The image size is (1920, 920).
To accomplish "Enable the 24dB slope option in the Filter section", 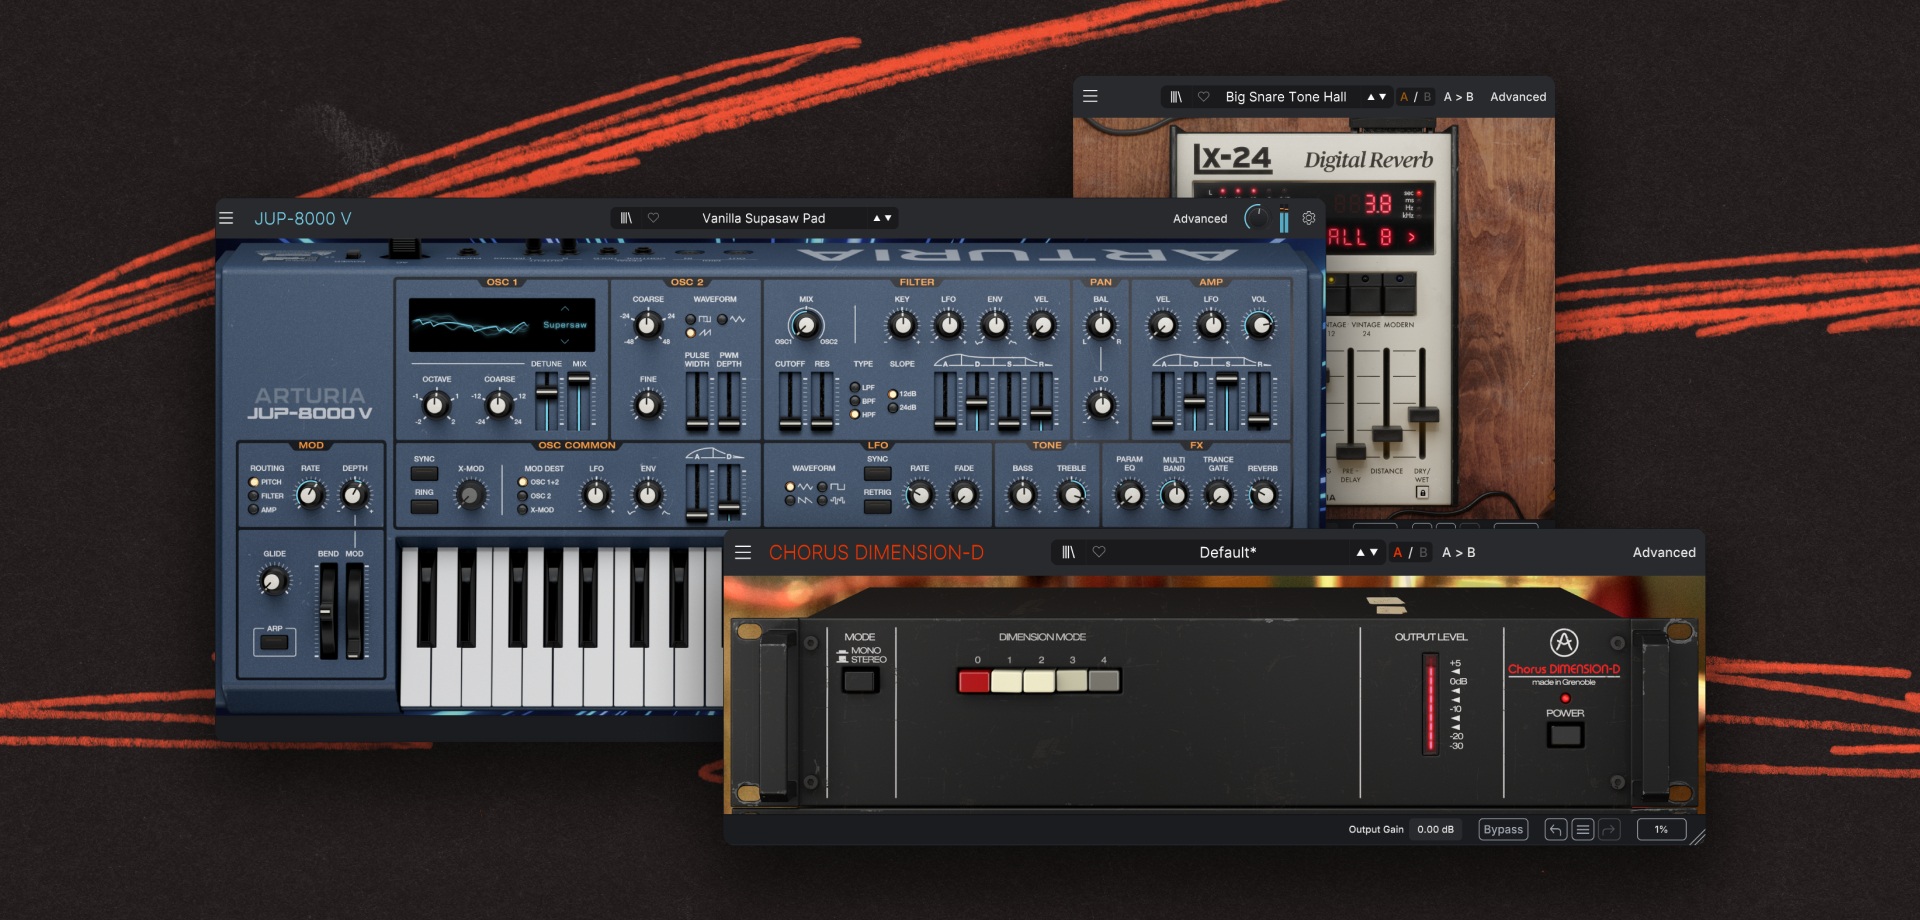I will click(x=893, y=409).
